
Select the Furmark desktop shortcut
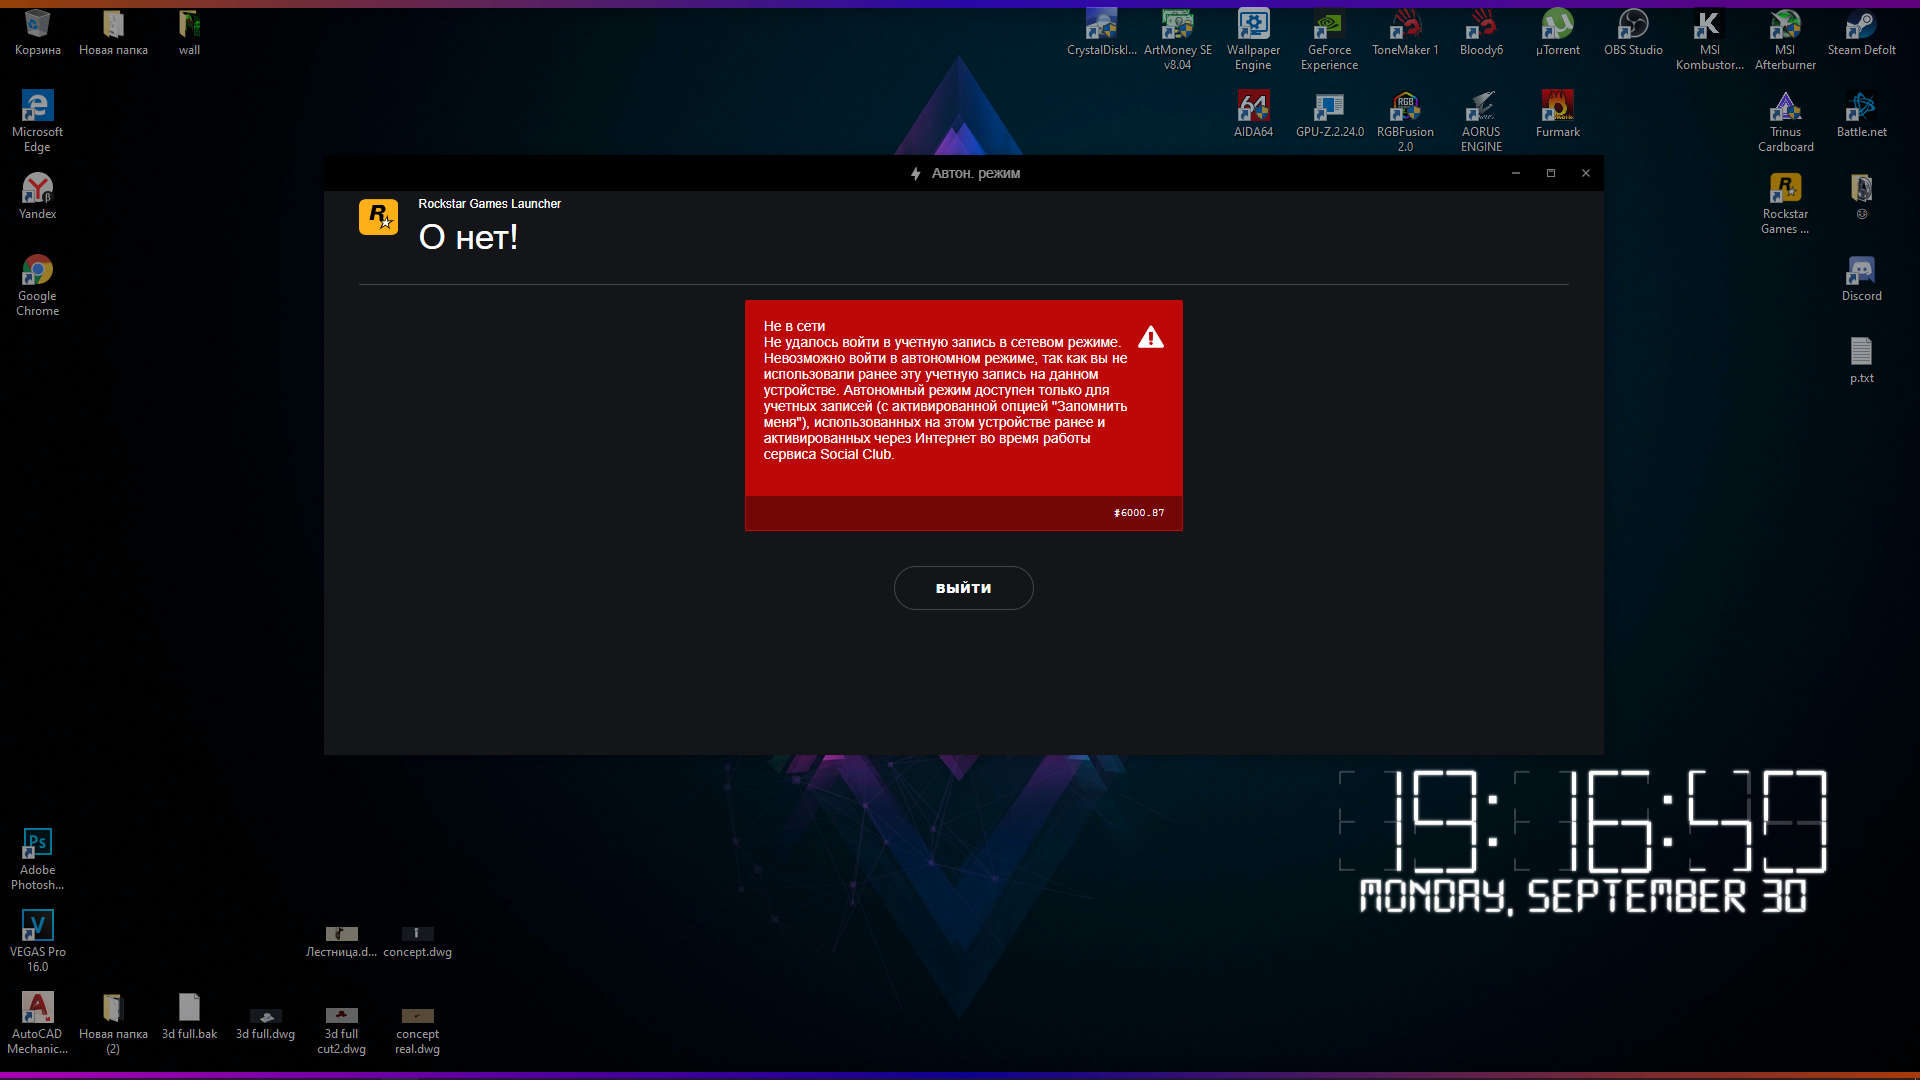(x=1557, y=114)
